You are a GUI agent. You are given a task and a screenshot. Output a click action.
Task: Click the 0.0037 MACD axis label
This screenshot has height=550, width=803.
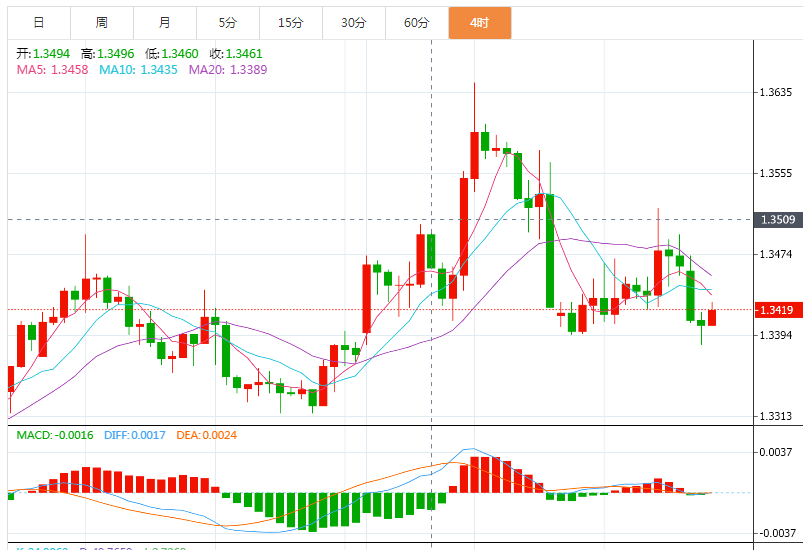click(x=775, y=452)
